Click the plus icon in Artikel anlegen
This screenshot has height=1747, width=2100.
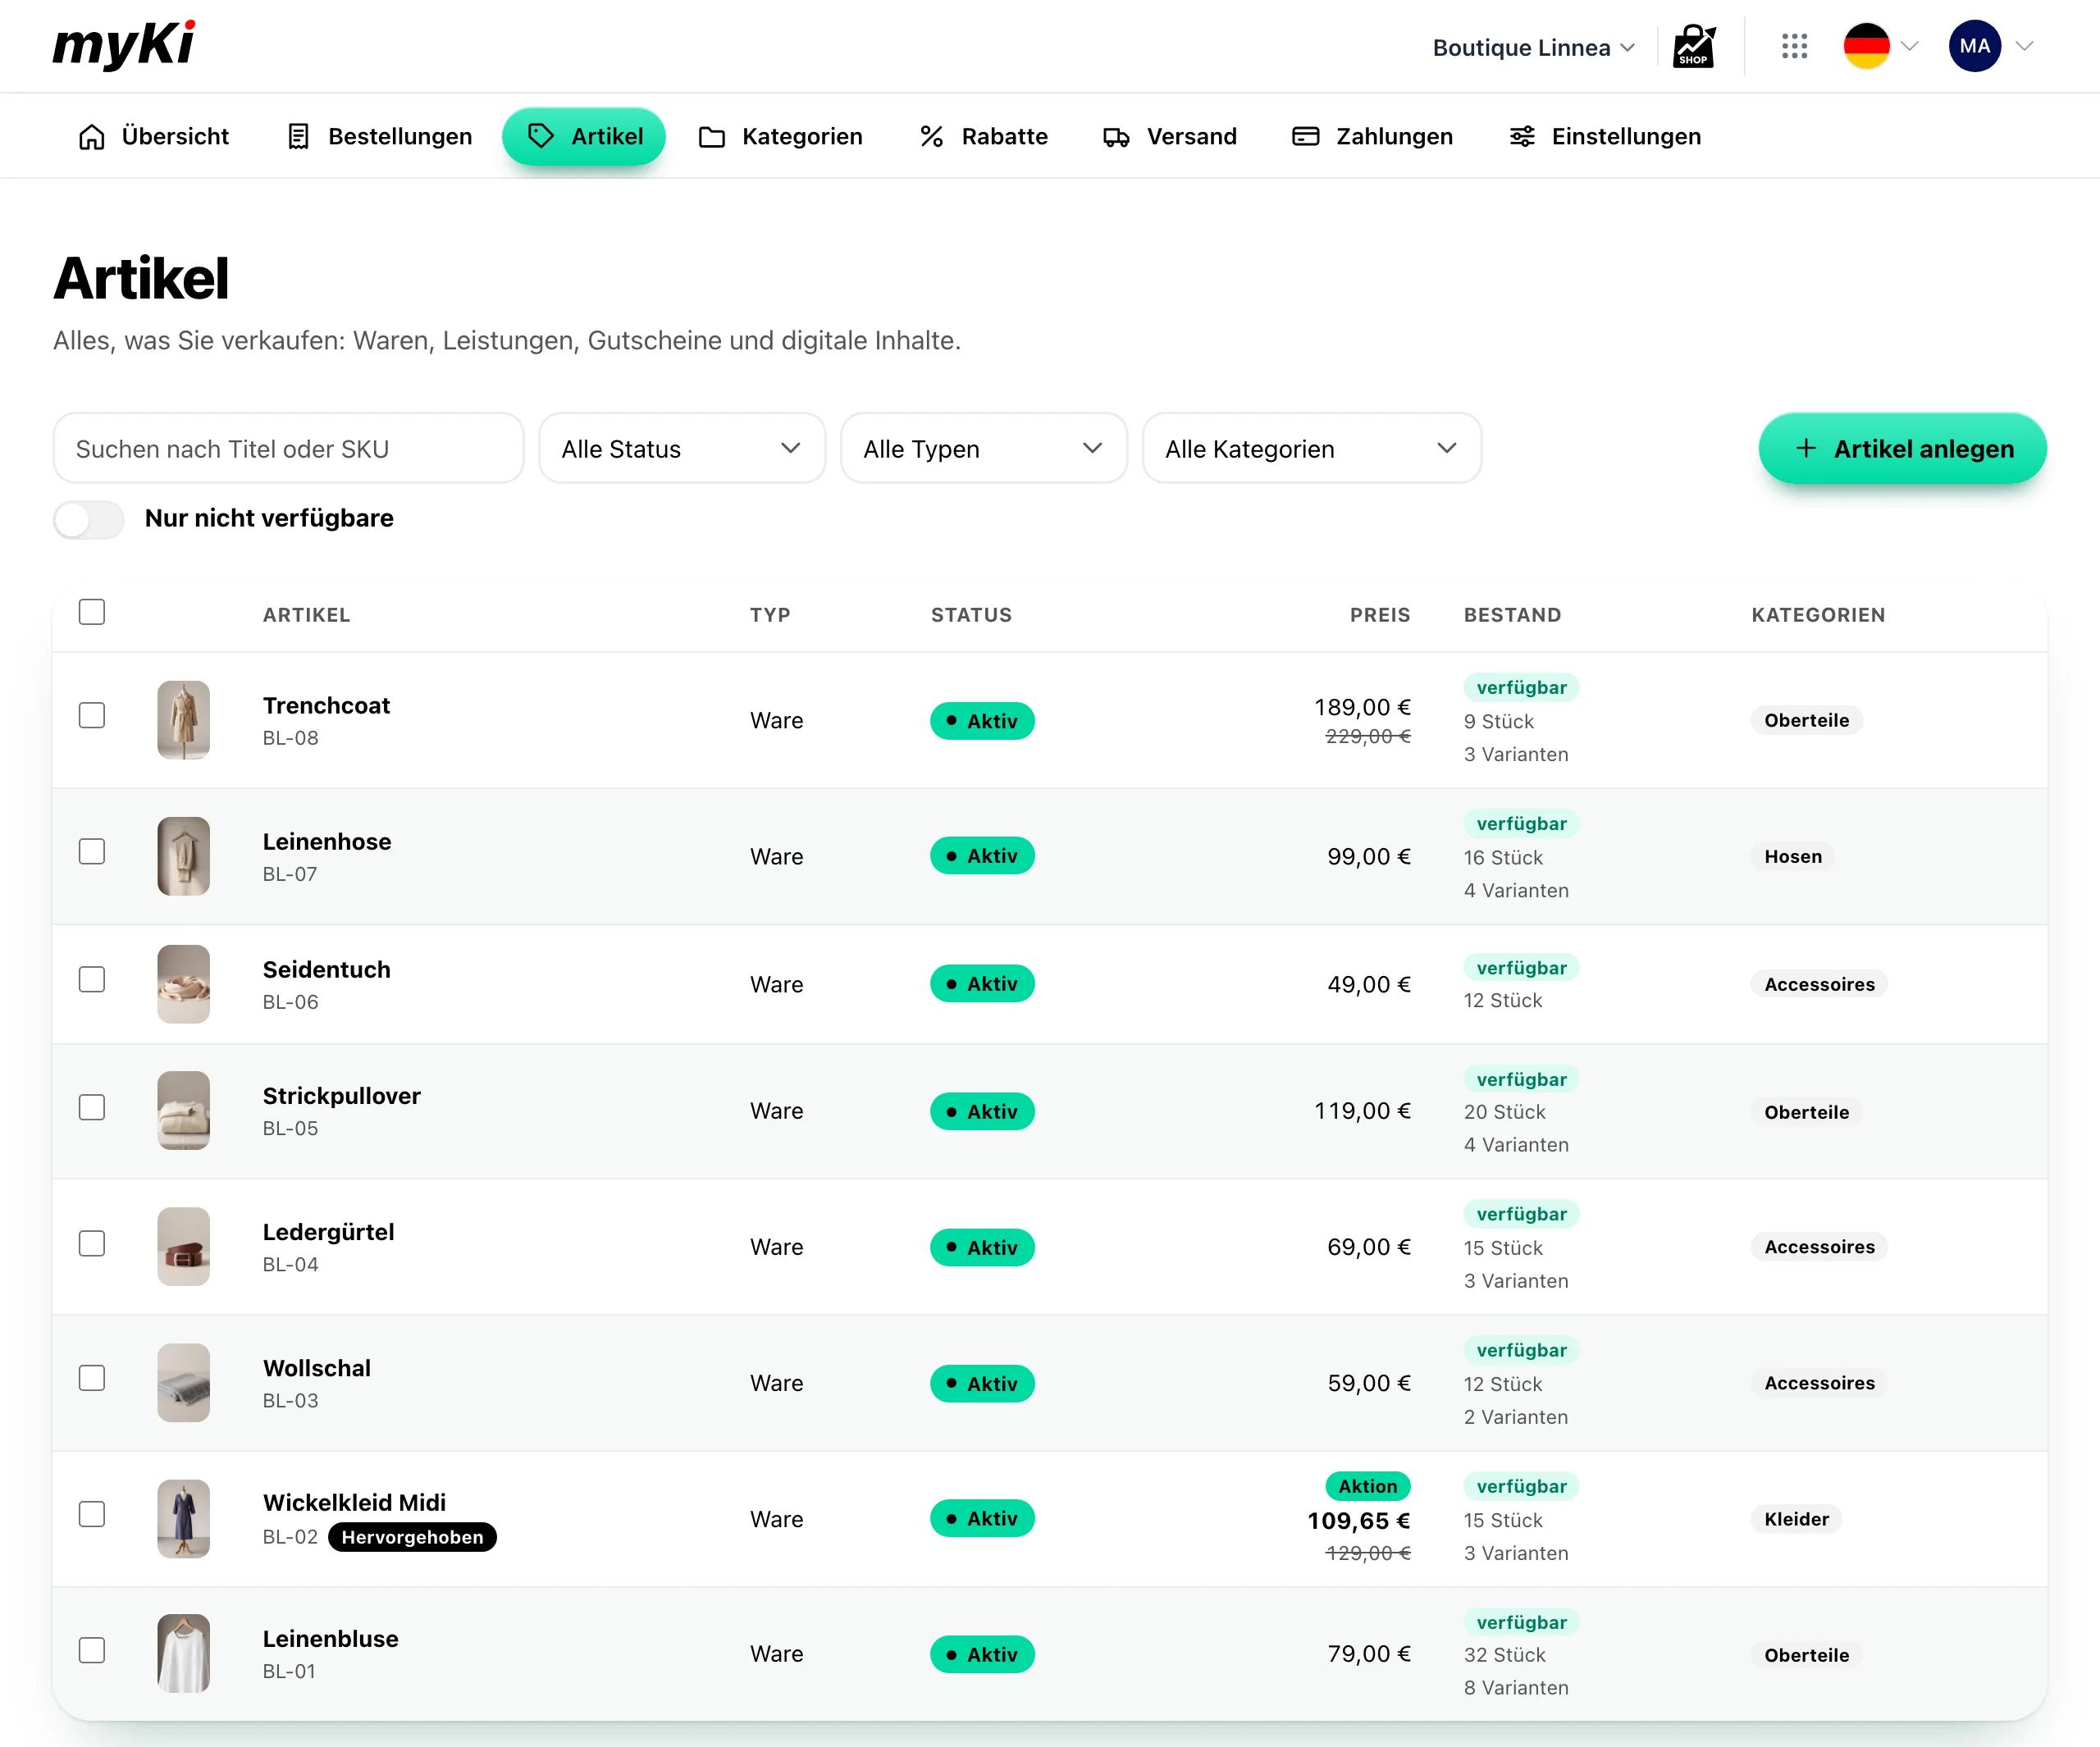tap(1806, 448)
